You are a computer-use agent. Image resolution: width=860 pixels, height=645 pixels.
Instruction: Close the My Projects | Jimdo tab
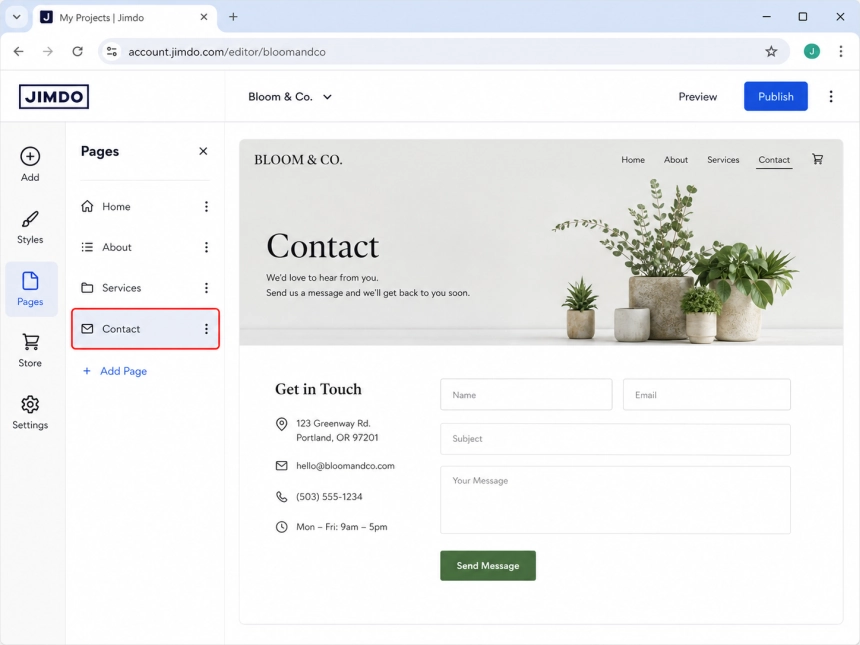tap(203, 17)
